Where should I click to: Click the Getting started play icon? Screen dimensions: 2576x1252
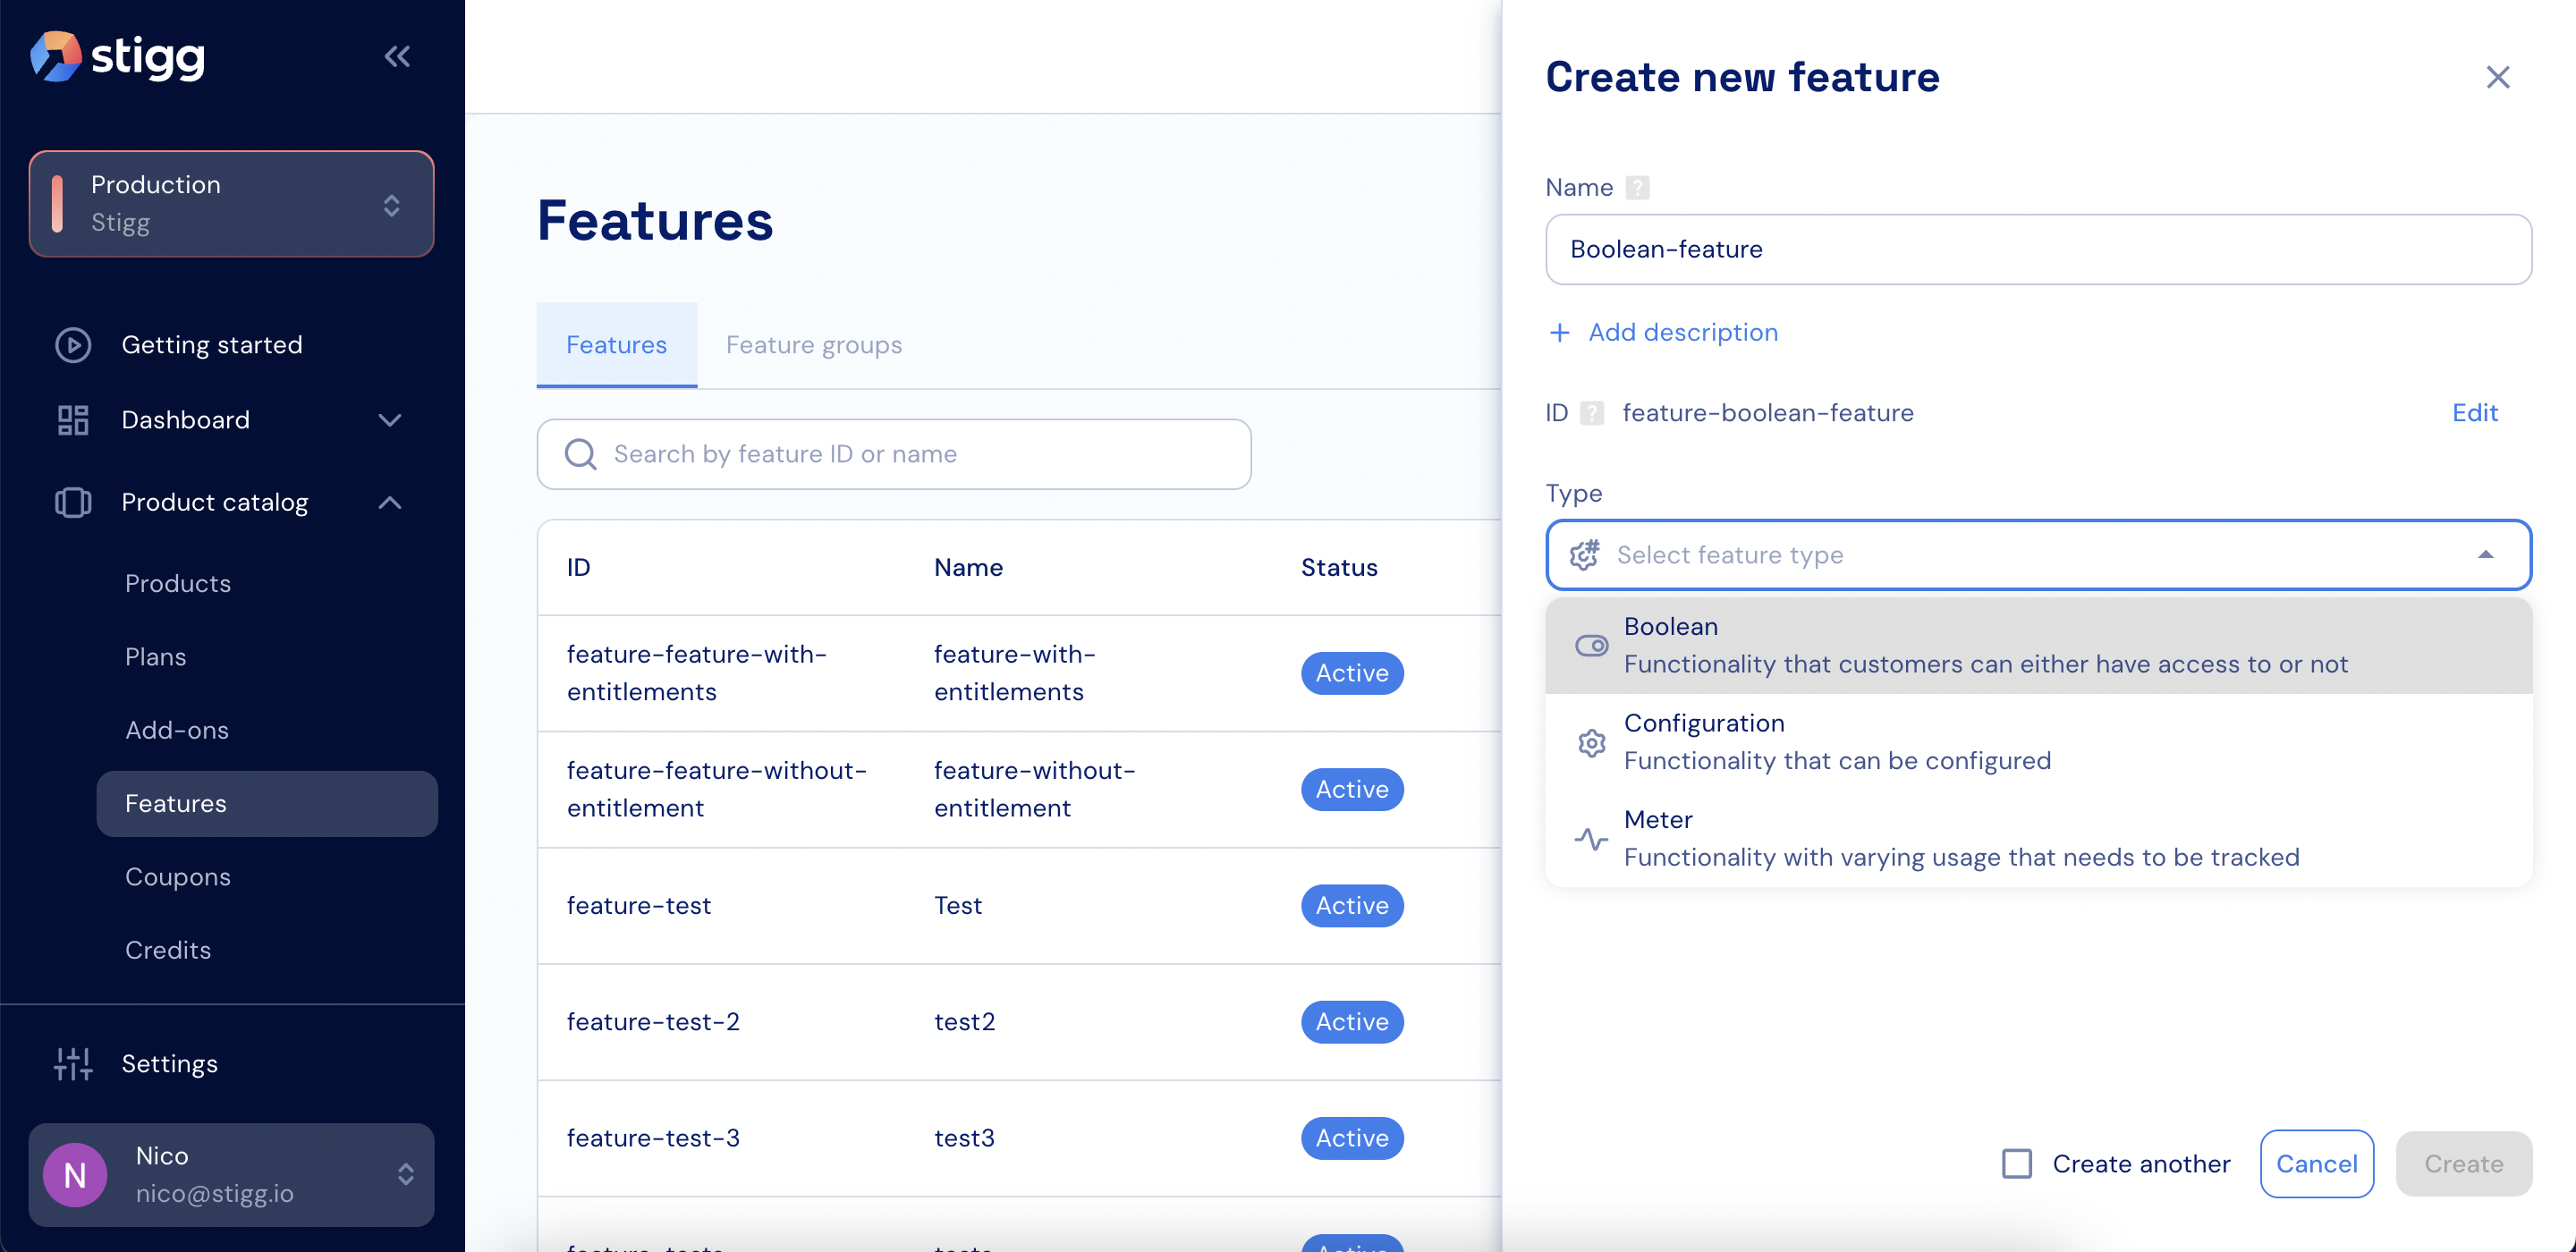click(73, 345)
